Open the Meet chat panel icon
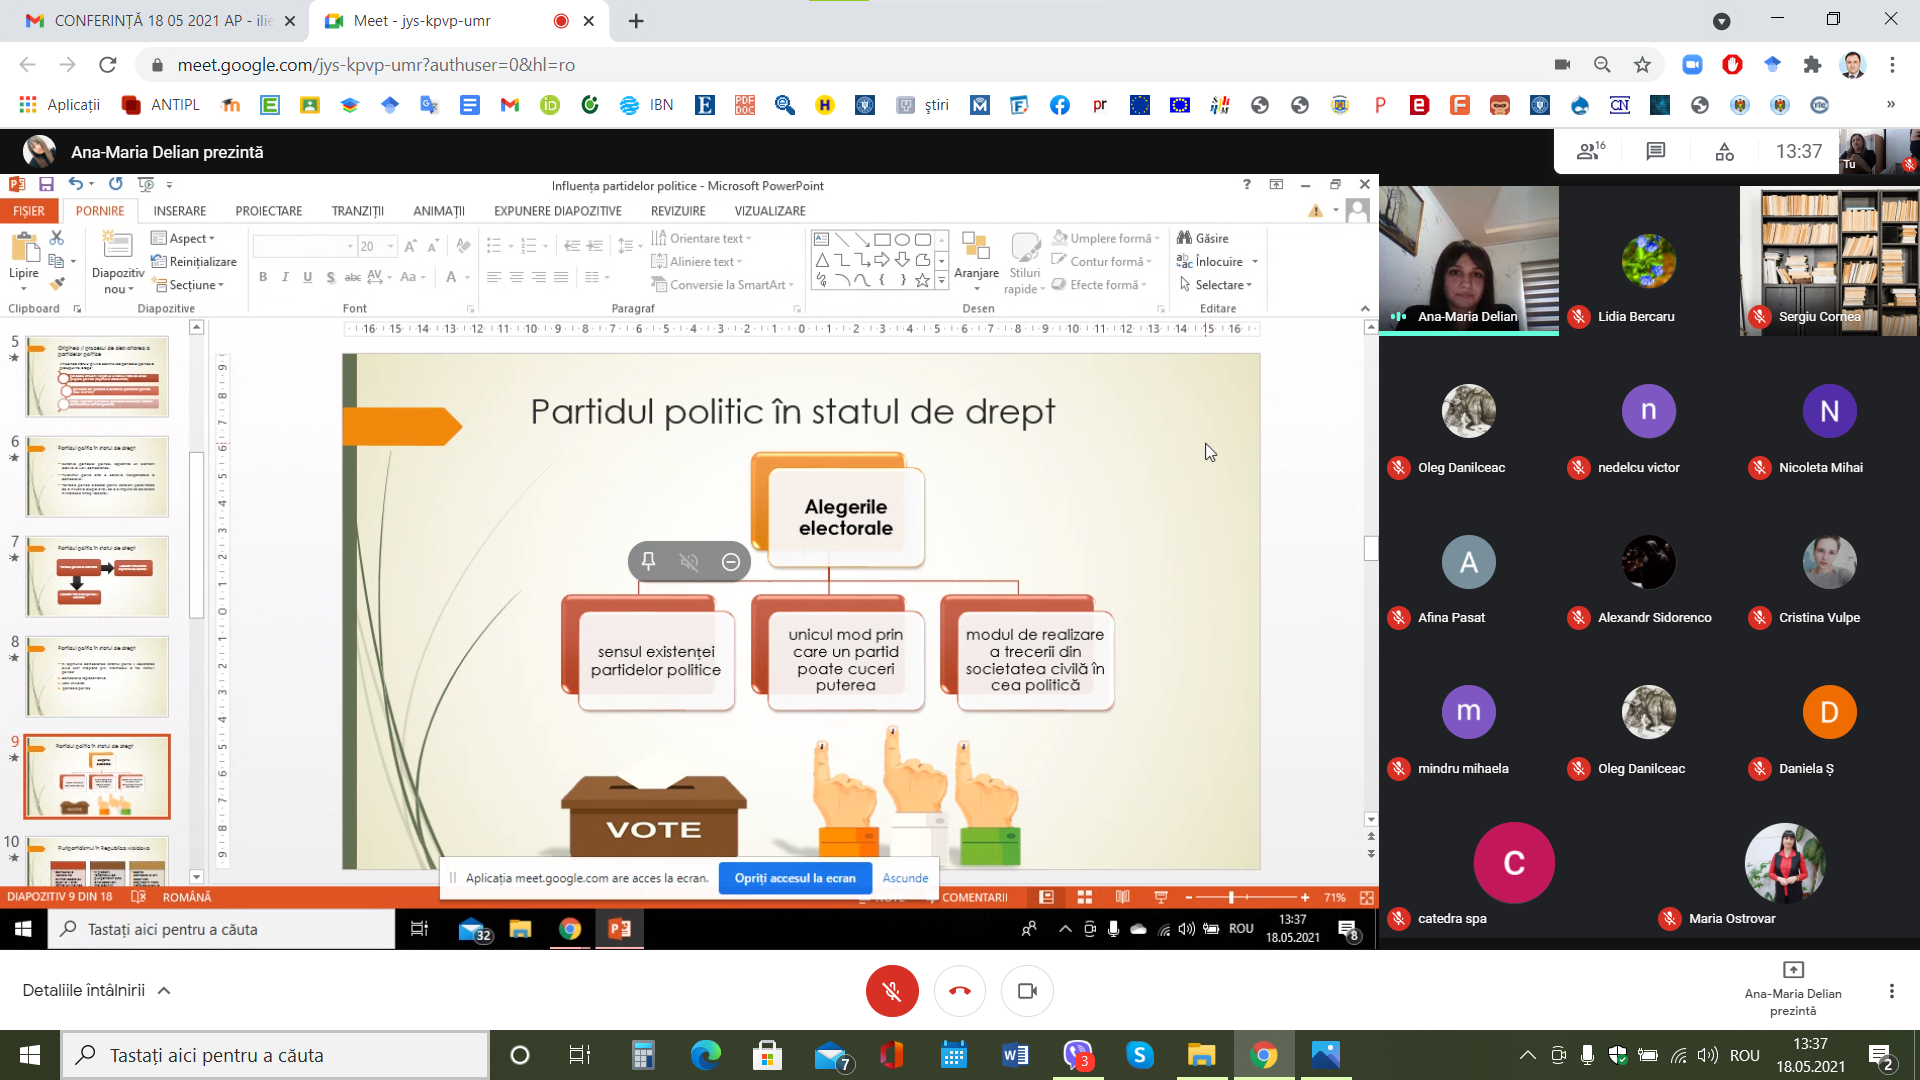The image size is (1920, 1080). click(1656, 152)
